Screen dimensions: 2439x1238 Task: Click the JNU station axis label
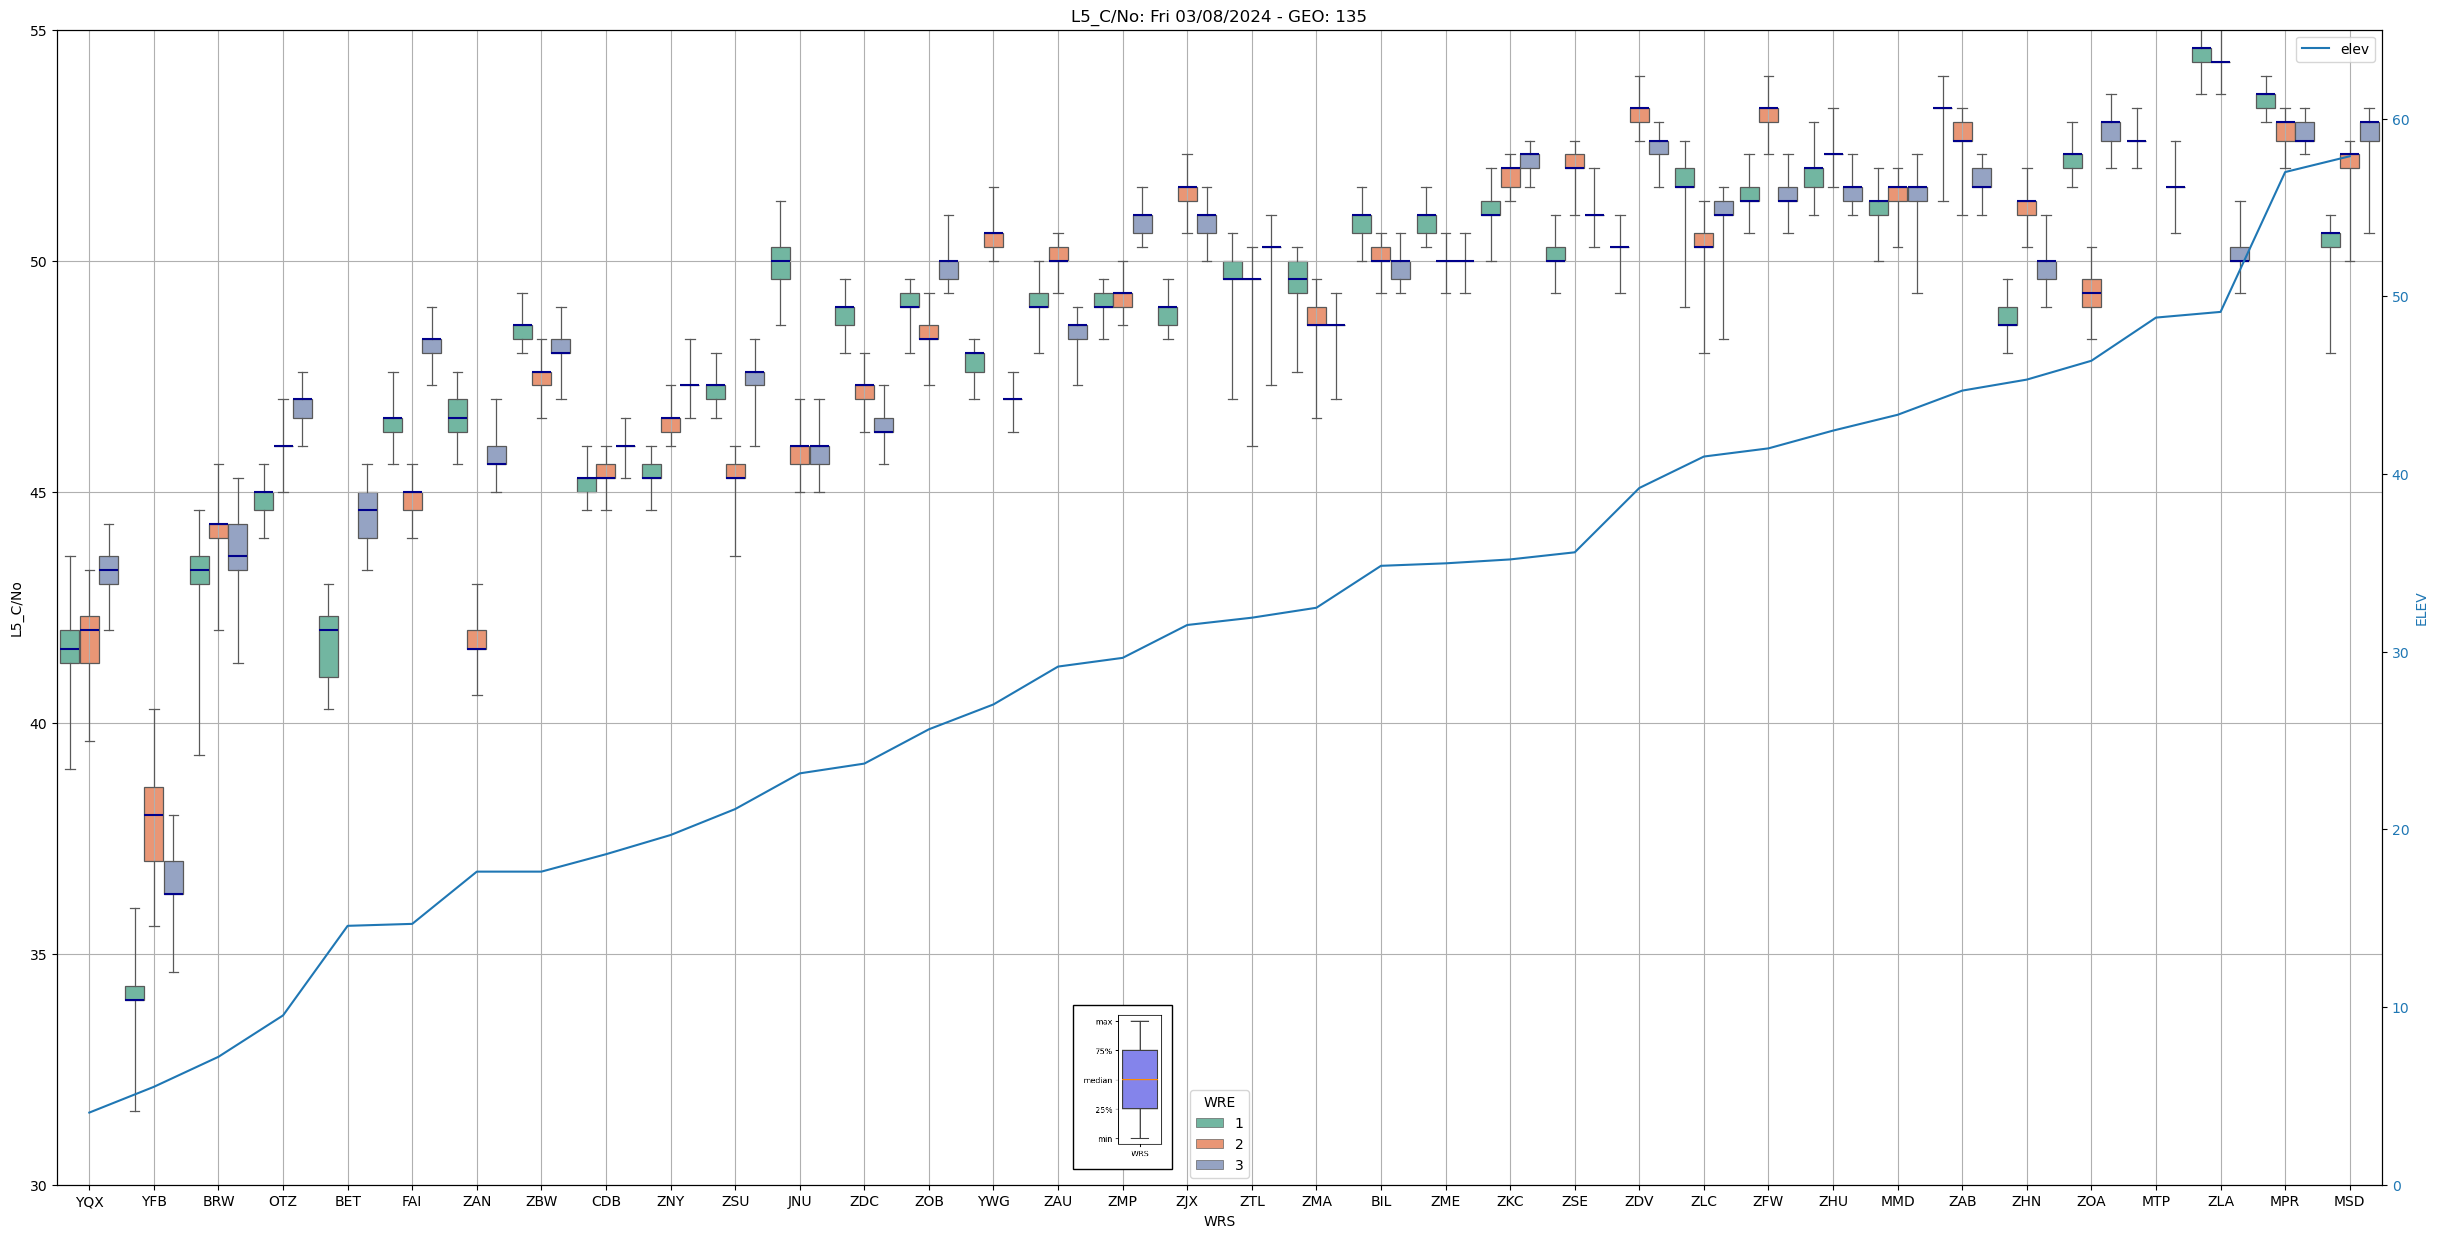coord(799,1202)
